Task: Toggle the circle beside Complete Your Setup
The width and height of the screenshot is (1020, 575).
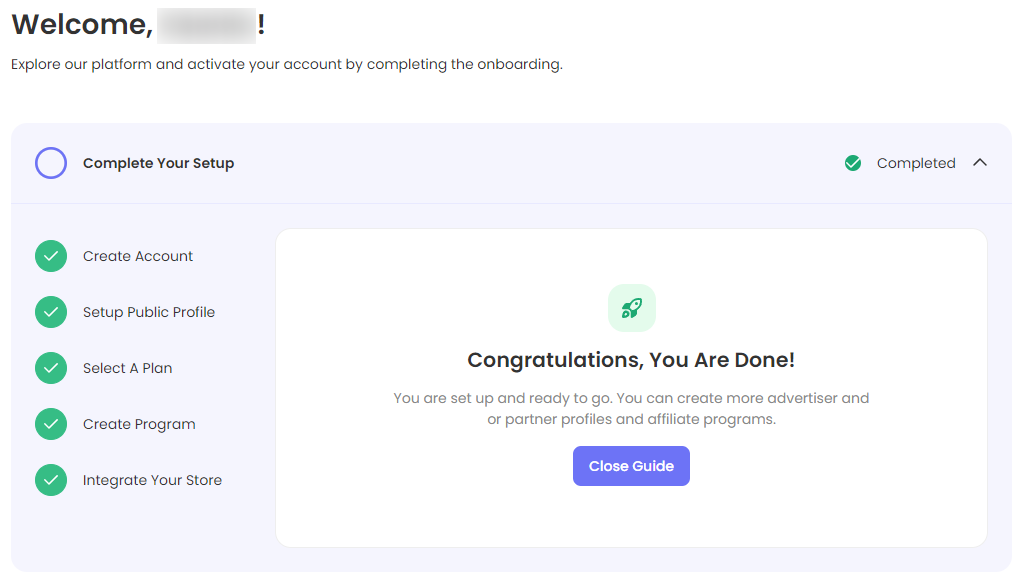Action: (51, 163)
